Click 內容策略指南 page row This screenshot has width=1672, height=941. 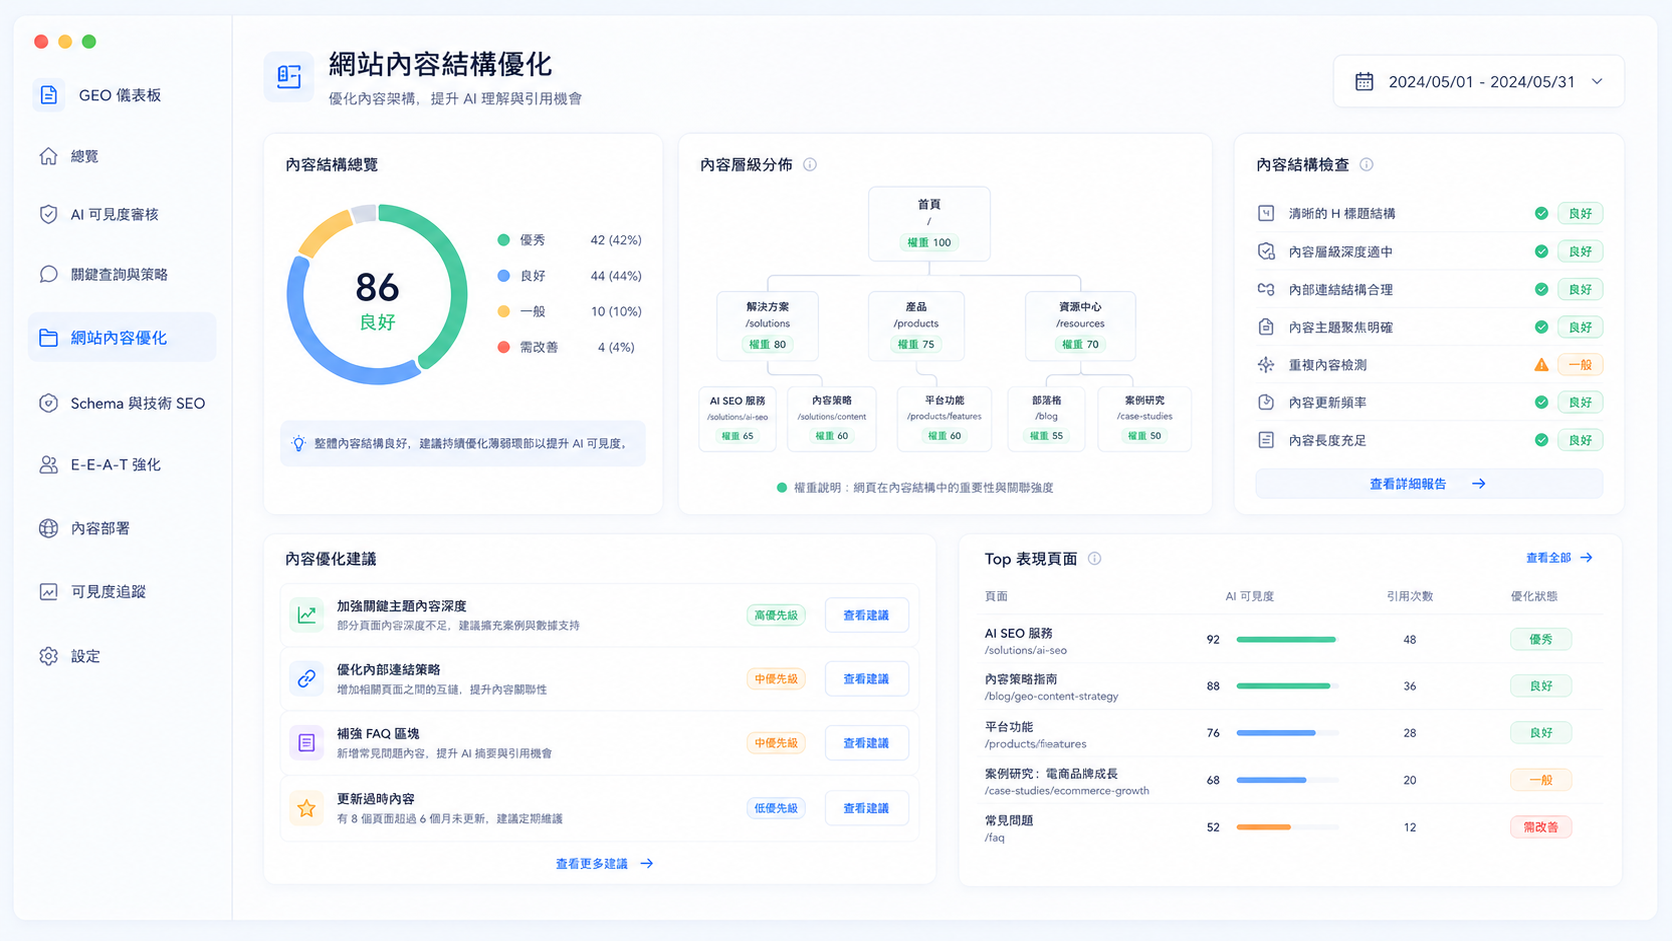tap(1290, 687)
